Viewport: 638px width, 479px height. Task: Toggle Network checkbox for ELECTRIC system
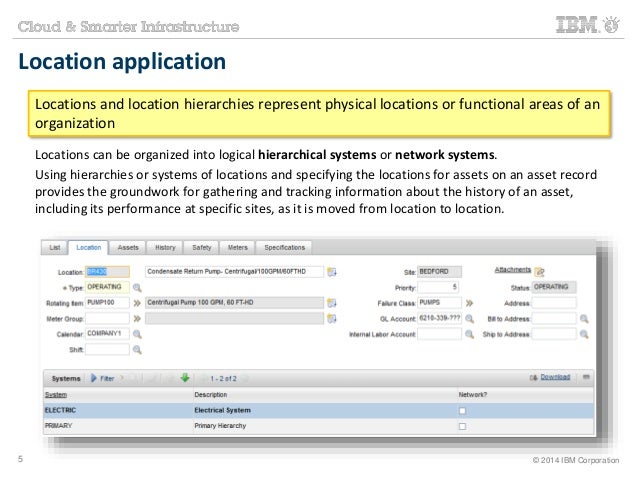[462, 411]
